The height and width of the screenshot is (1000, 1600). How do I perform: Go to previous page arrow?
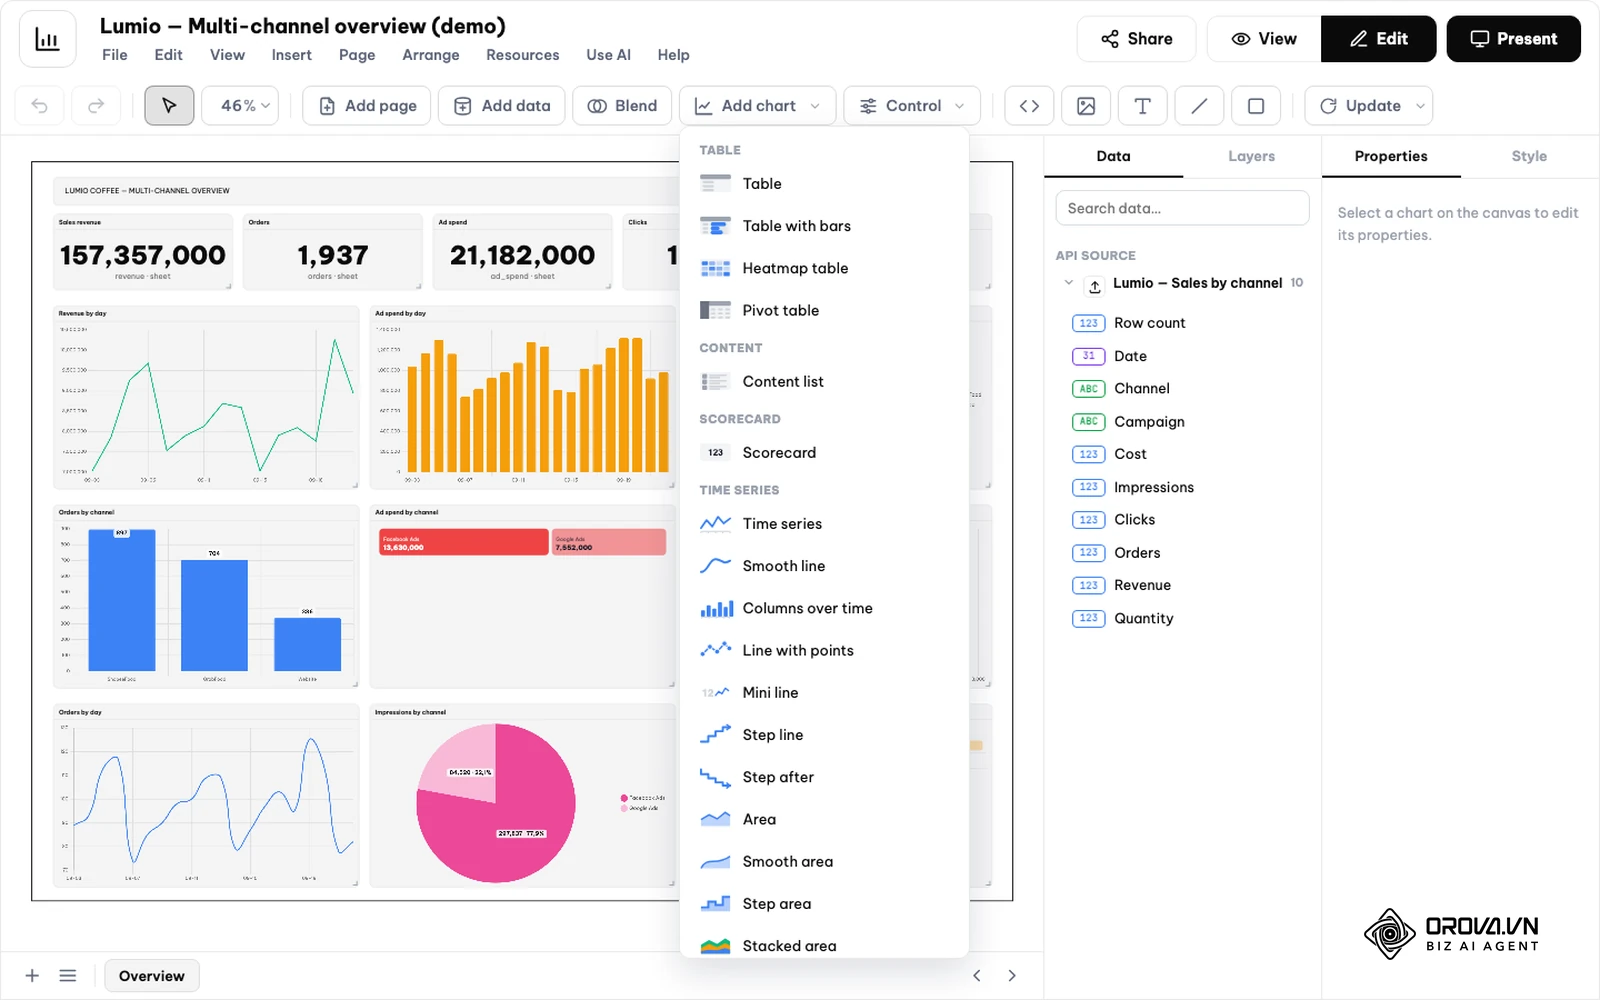point(977,976)
